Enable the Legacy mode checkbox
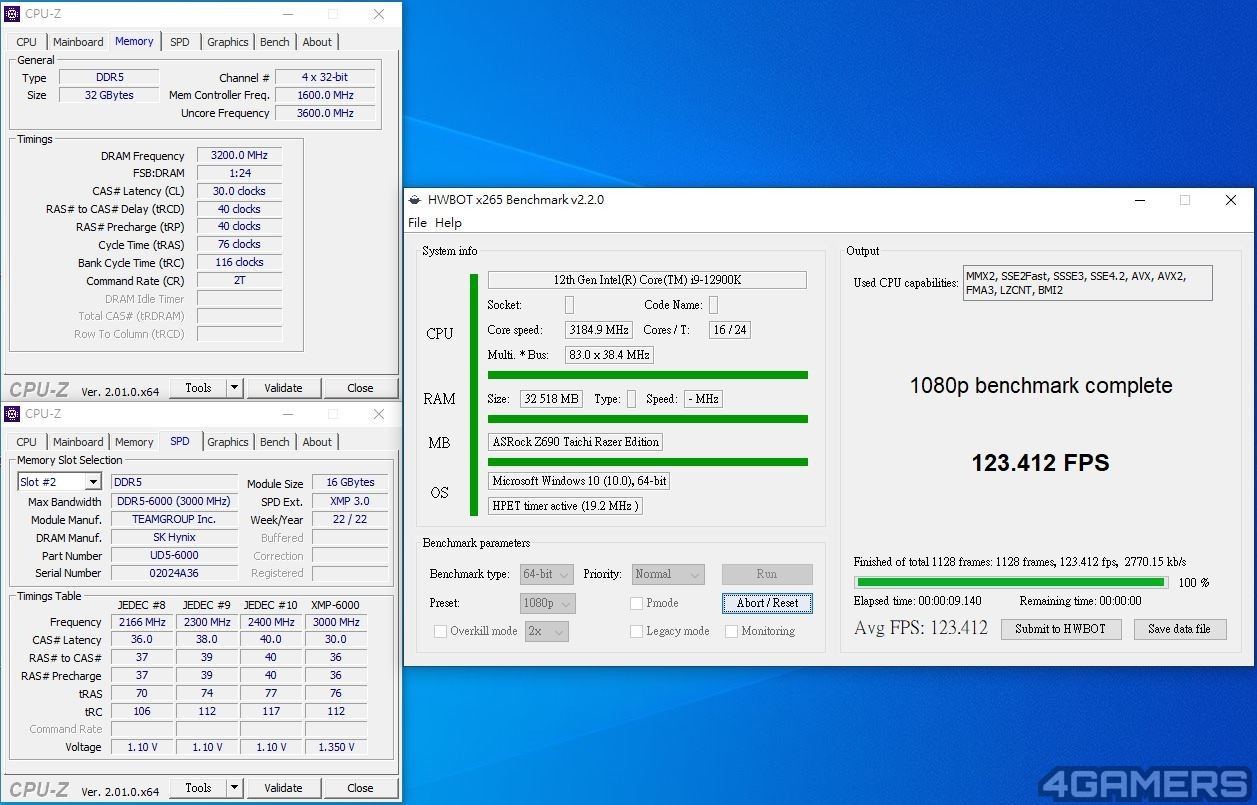 (636, 631)
